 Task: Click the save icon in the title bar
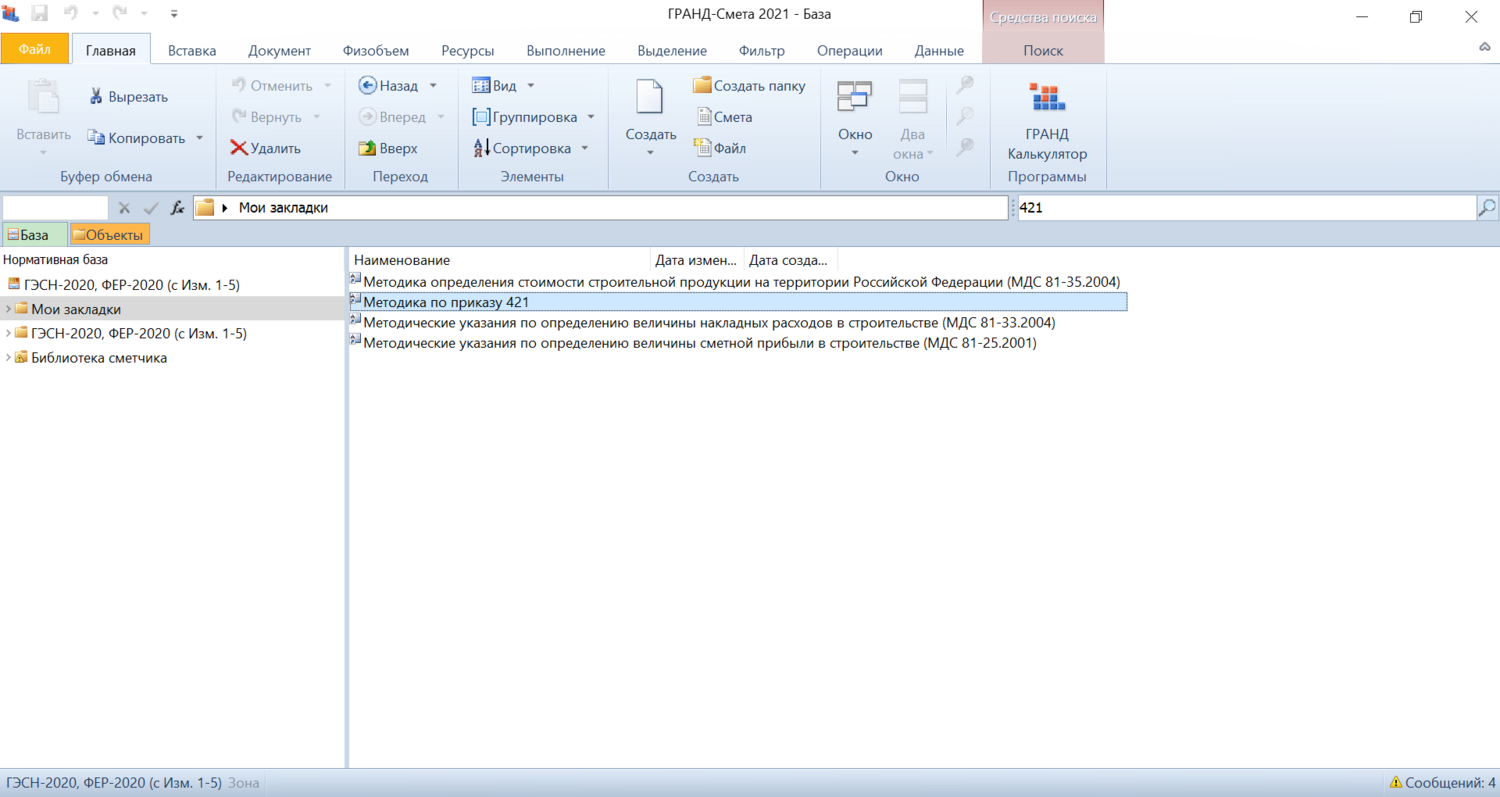pos(40,15)
